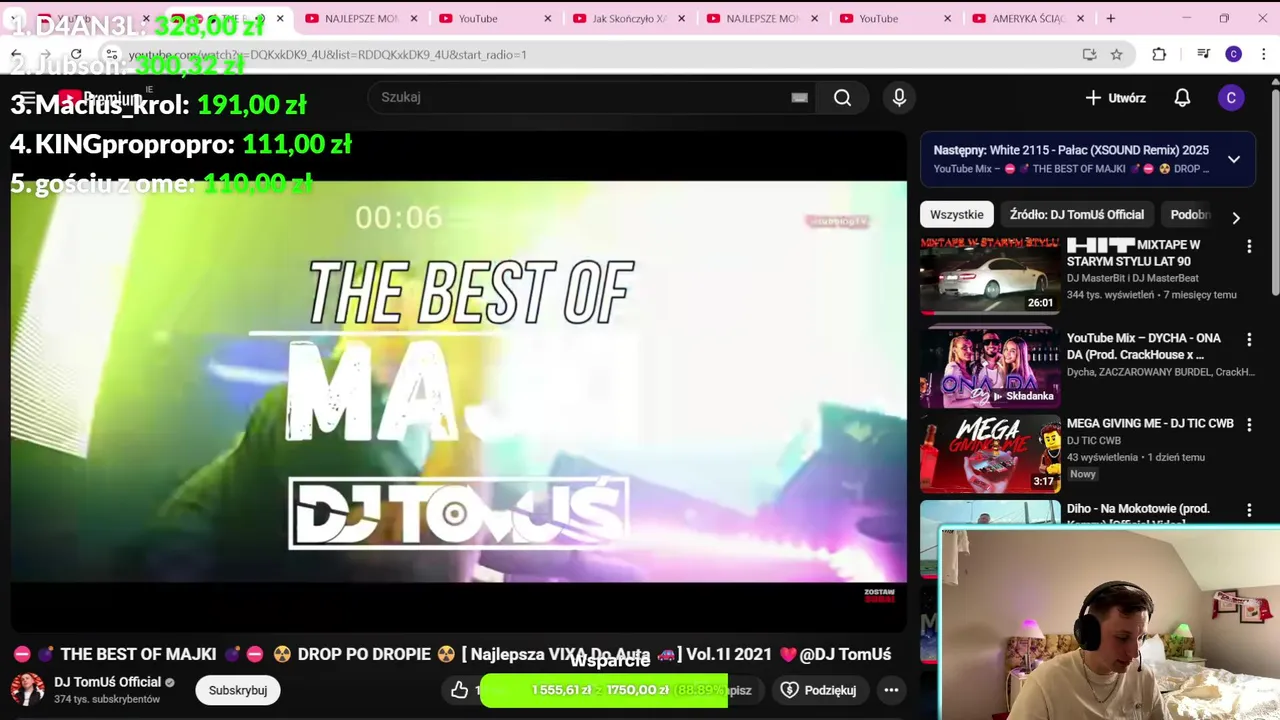
Task: Open options for Diho Na Mokotowie video
Action: point(1248,510)
